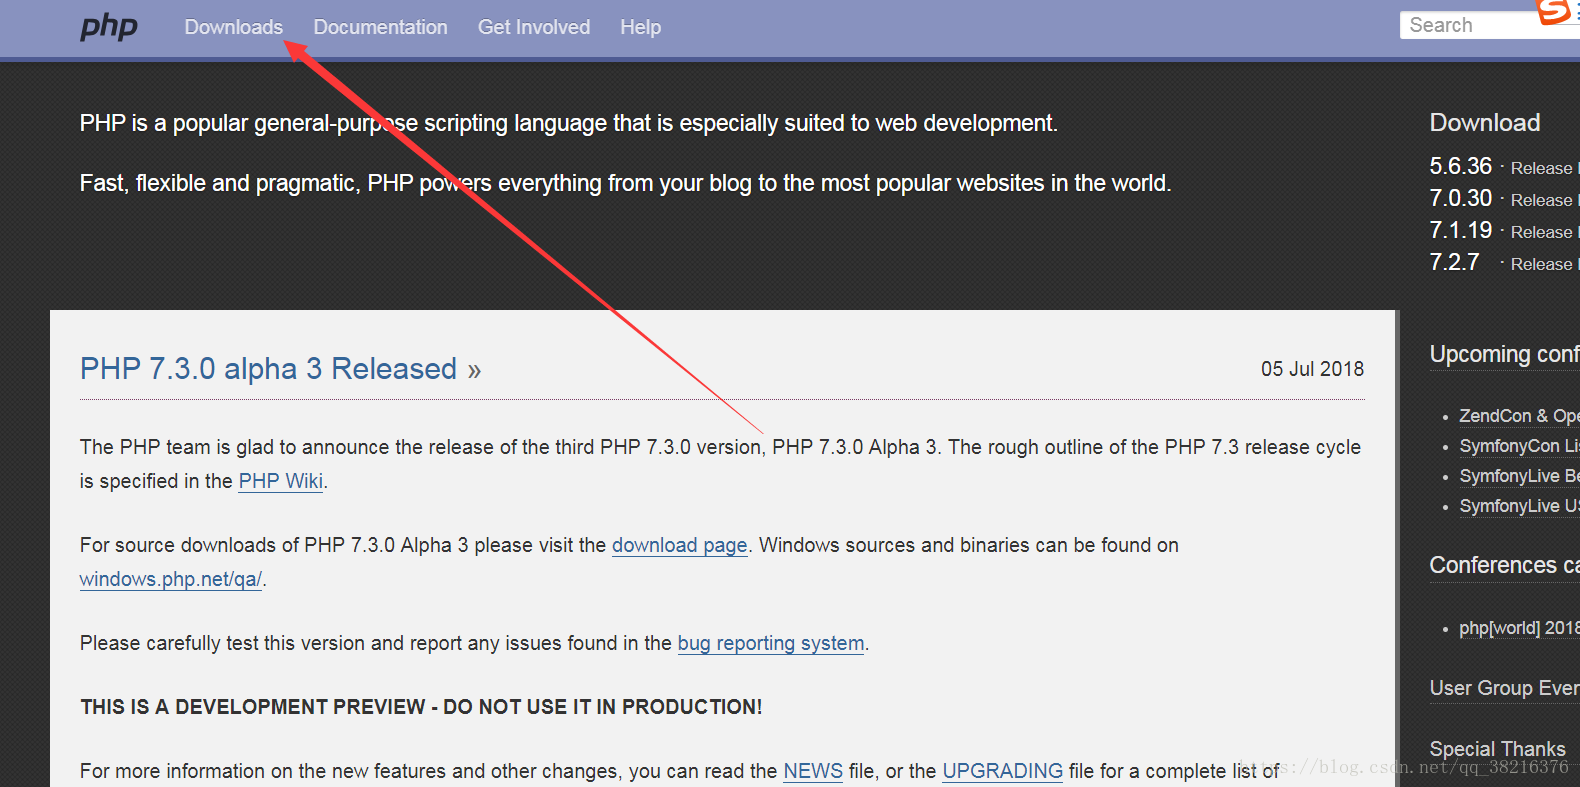
Task: Click the 05 Jul 2018 date text
Action: tap(1312, 369)
